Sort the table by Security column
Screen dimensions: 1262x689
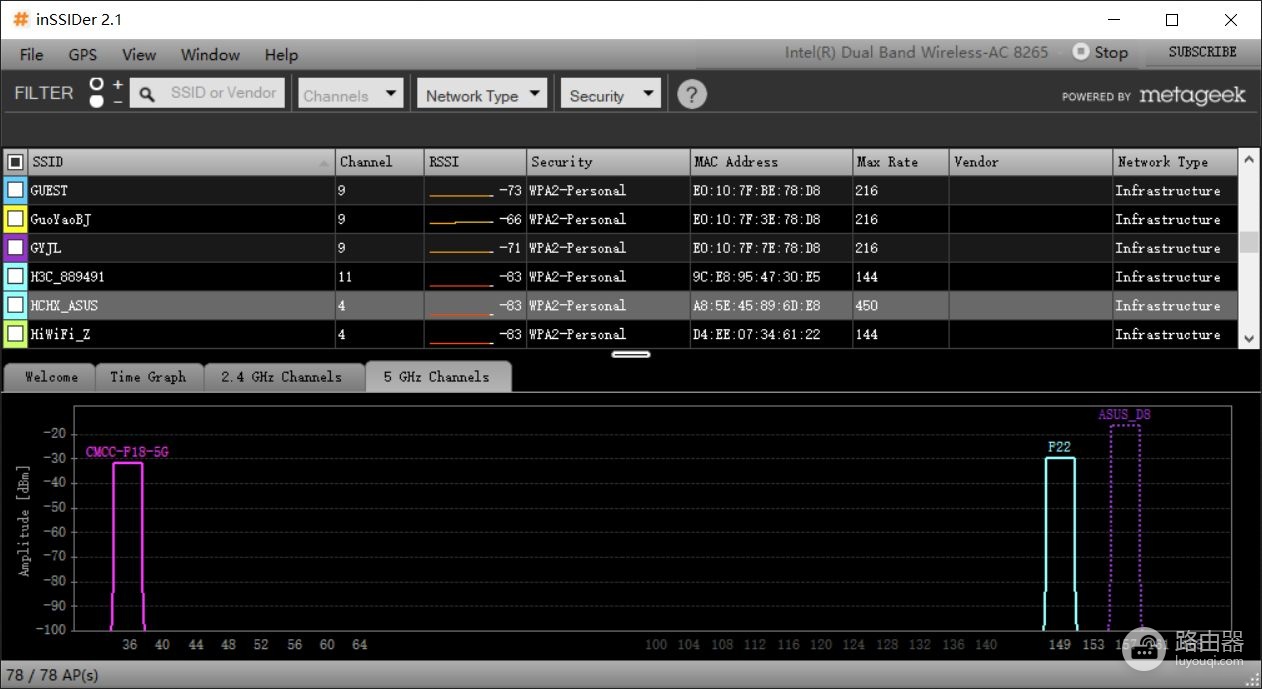[608, 162]
